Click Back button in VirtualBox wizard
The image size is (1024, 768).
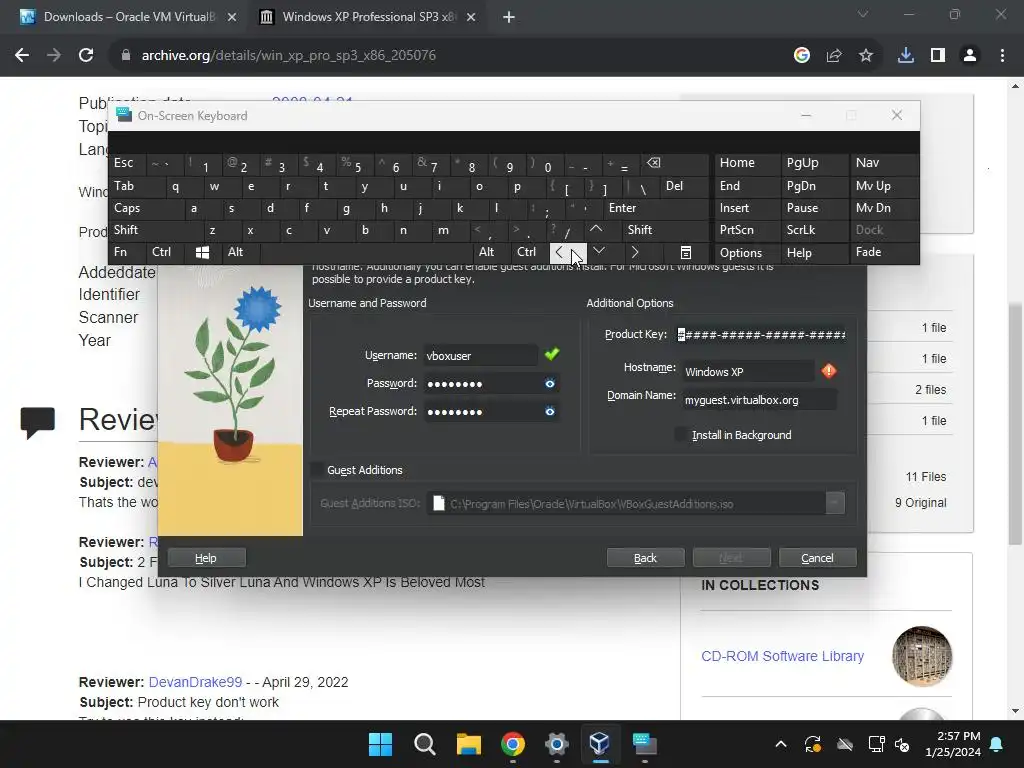(645, 558)
